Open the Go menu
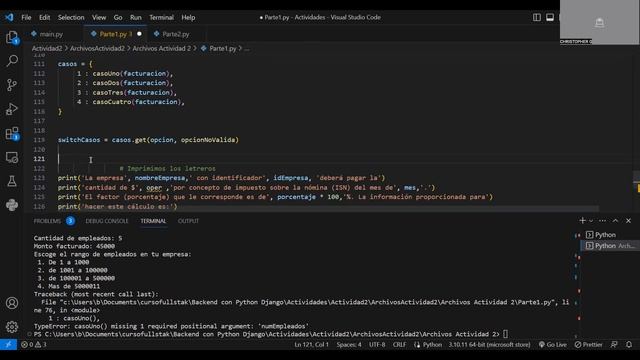Viewport: 640px width, 360px height. 118,17
